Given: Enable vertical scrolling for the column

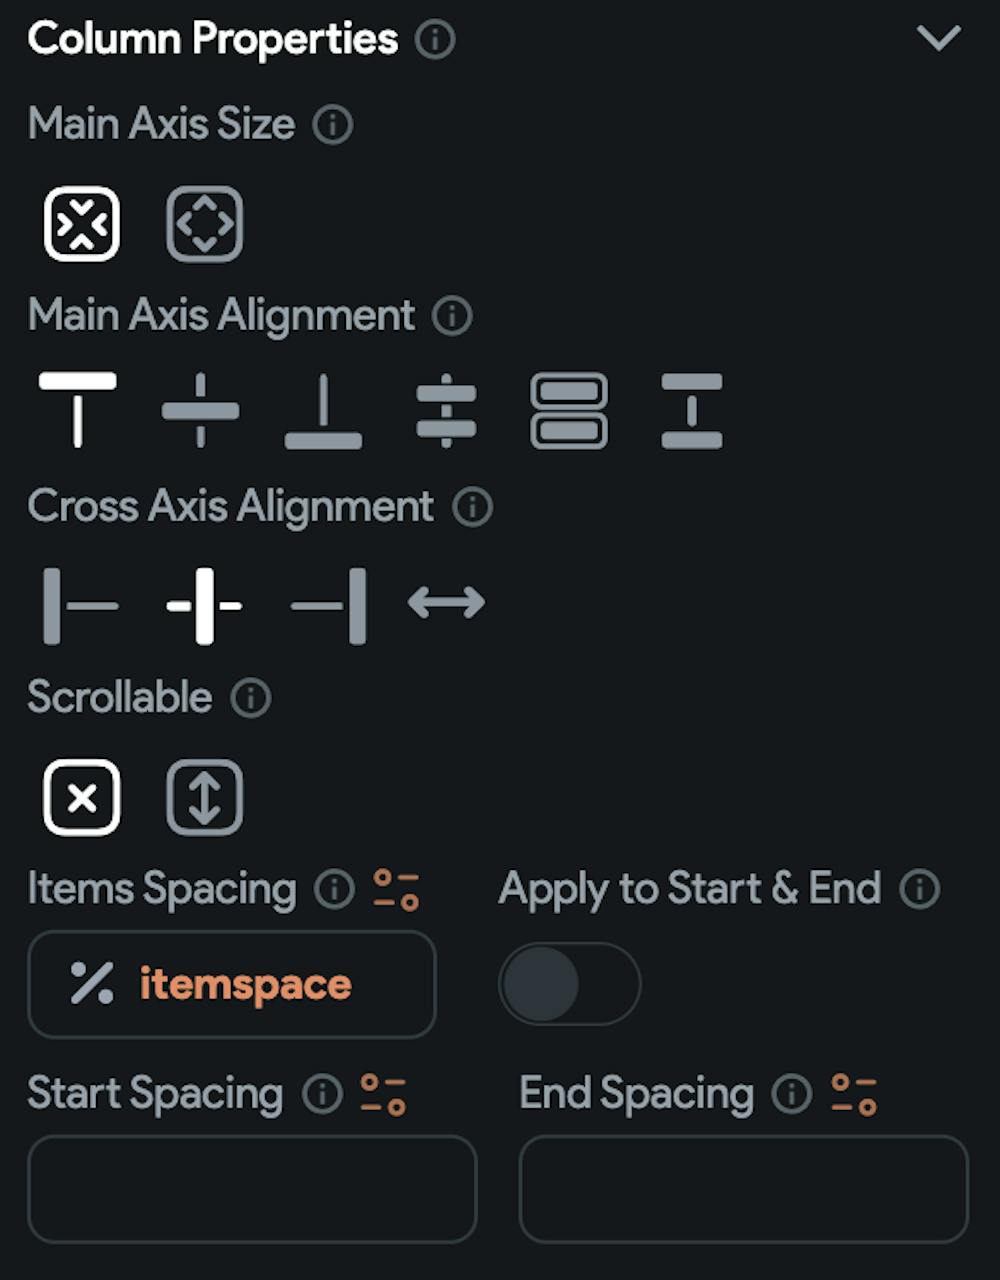Looking at the screenshot, I should (204, 798).
